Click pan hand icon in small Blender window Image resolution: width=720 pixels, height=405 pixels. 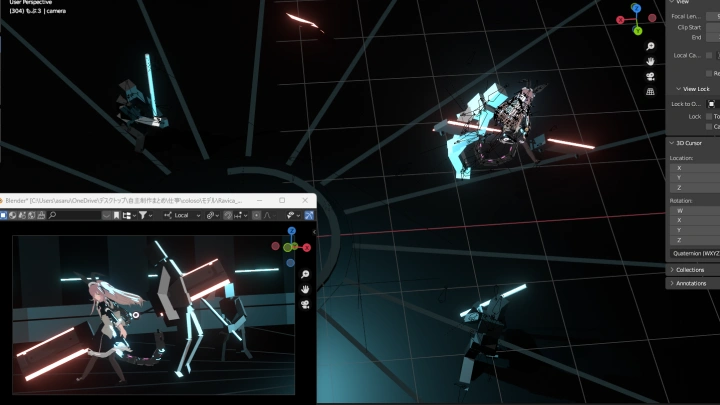305,289
